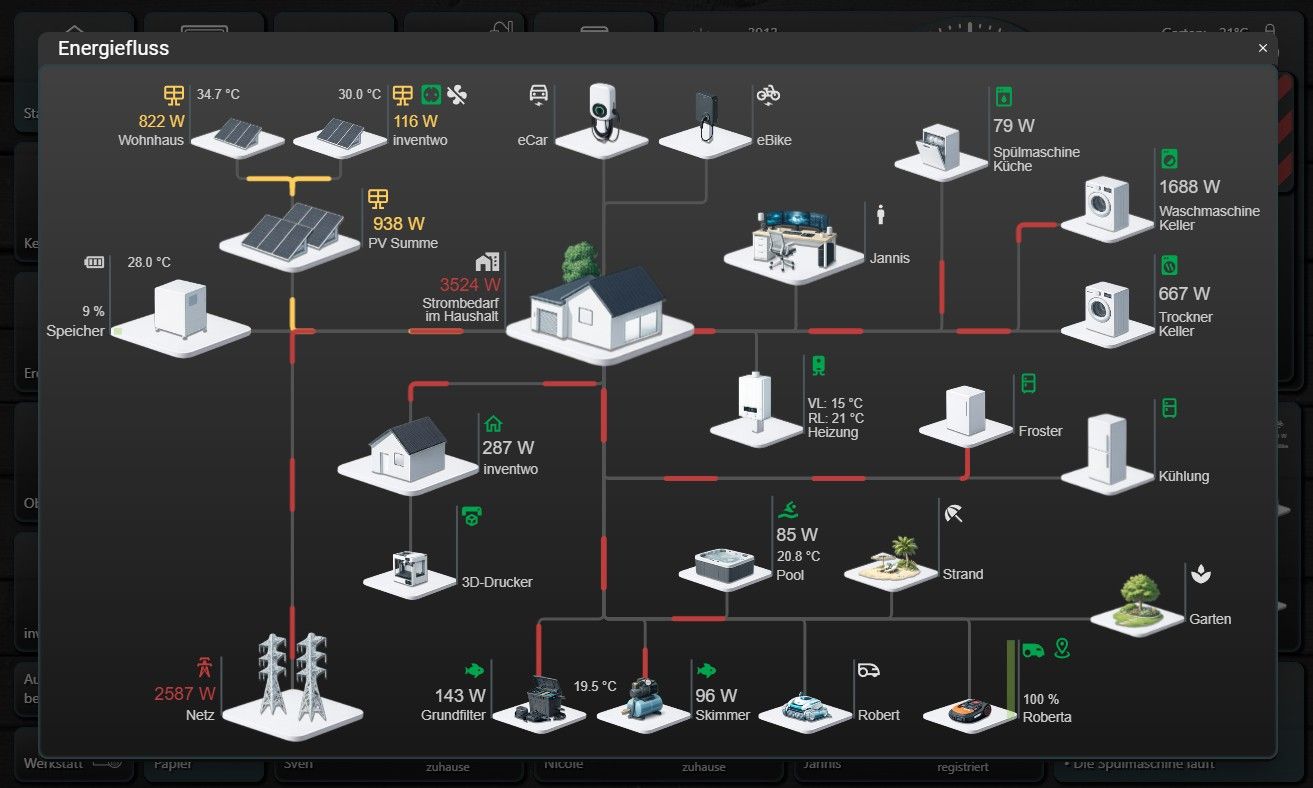Click the Heizung heating icon
This screenshot has height=788, width=1313.
pyautogui.click(x=818, y=365)
